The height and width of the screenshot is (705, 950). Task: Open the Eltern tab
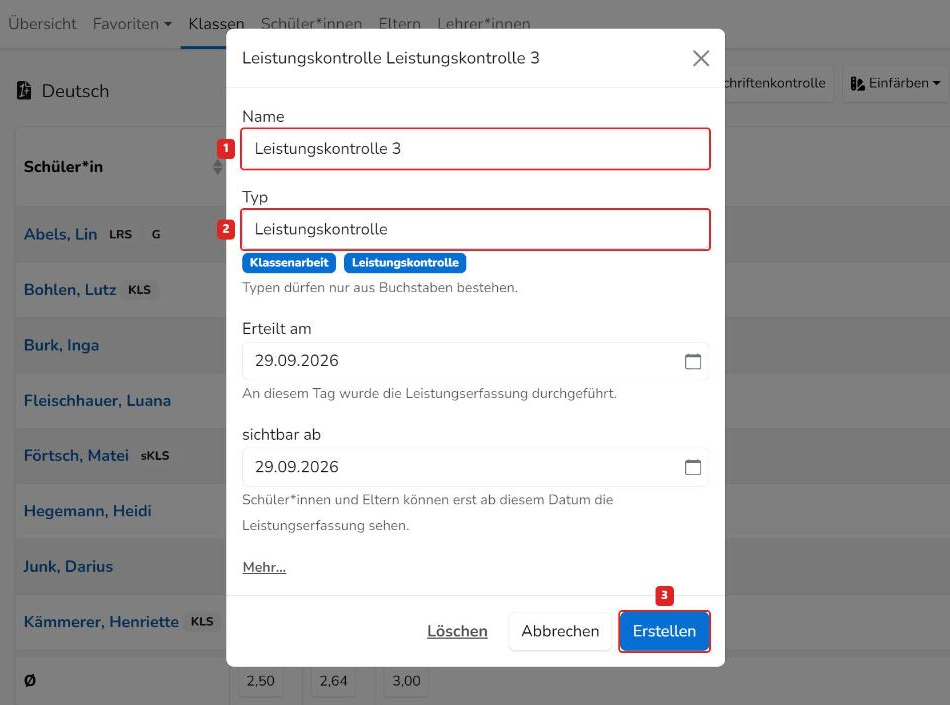pyautogui.click(x=399, y=24)
